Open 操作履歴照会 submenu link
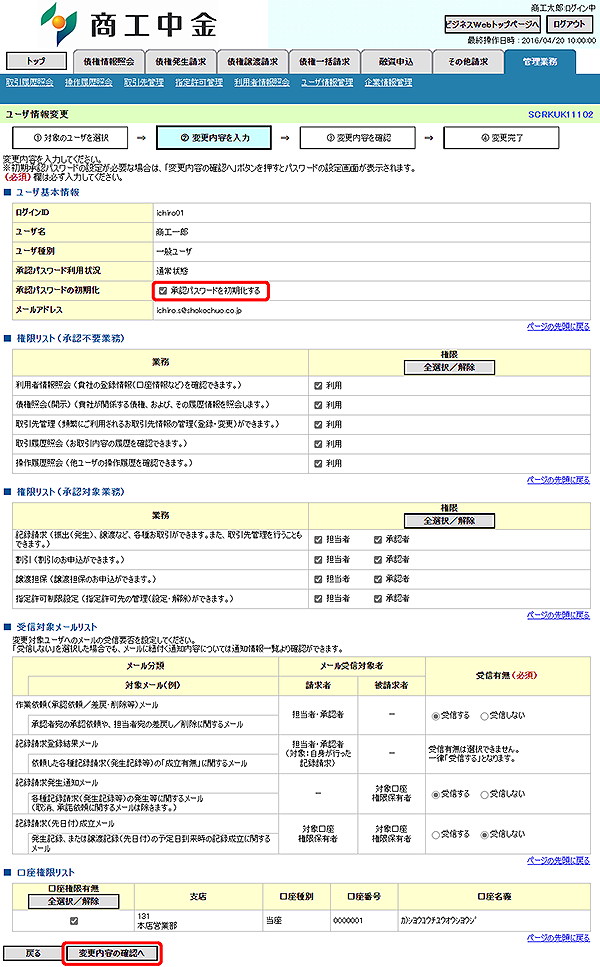The height and width of the screenshot is (967, 600). [x=89, y=82]
